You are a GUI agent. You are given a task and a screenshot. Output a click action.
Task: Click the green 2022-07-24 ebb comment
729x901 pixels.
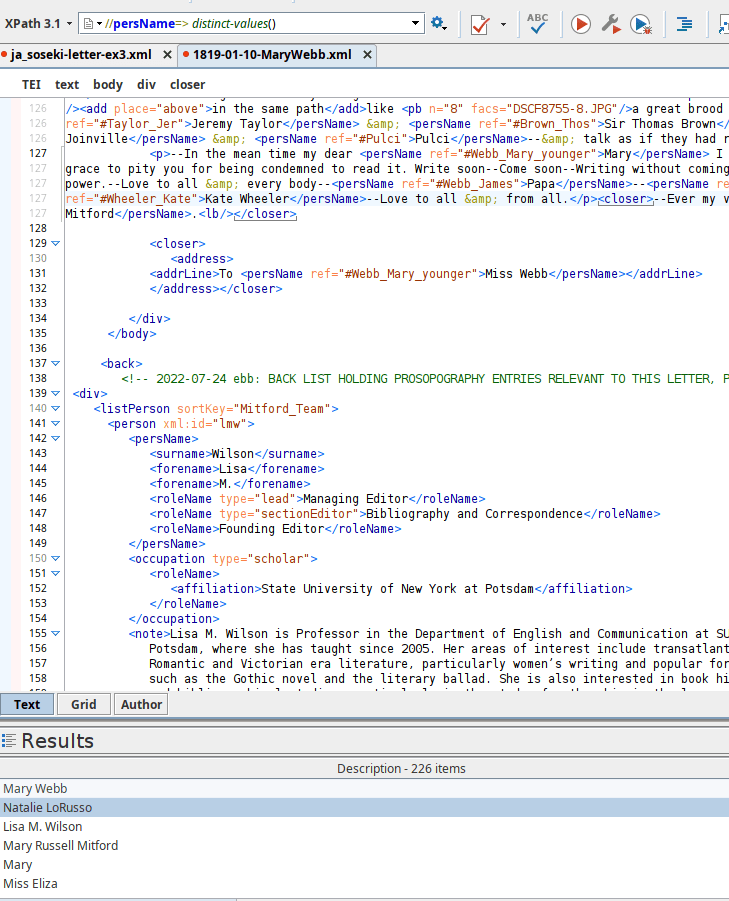coord(425,379)
